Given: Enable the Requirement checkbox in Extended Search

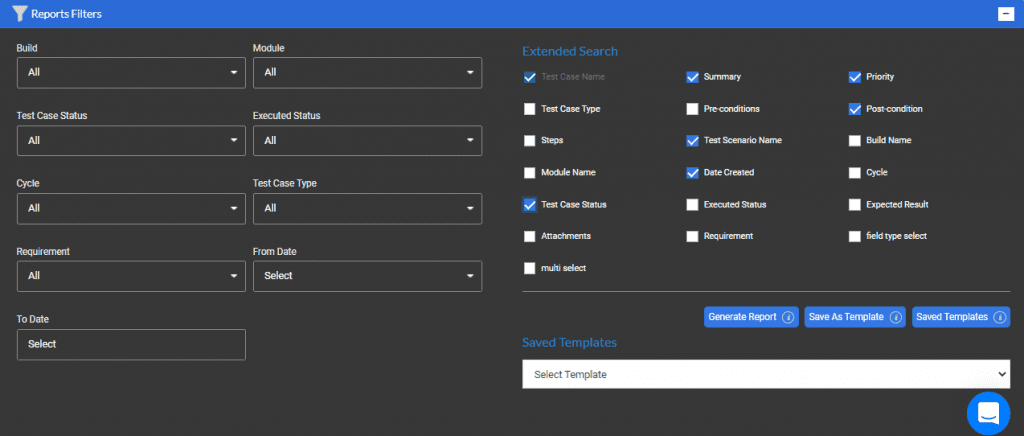Looking at the screenshot, I should click(693, 236).
